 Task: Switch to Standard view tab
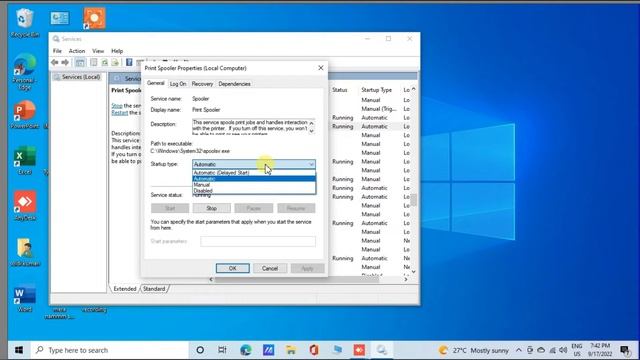click(x=154, y=289)
